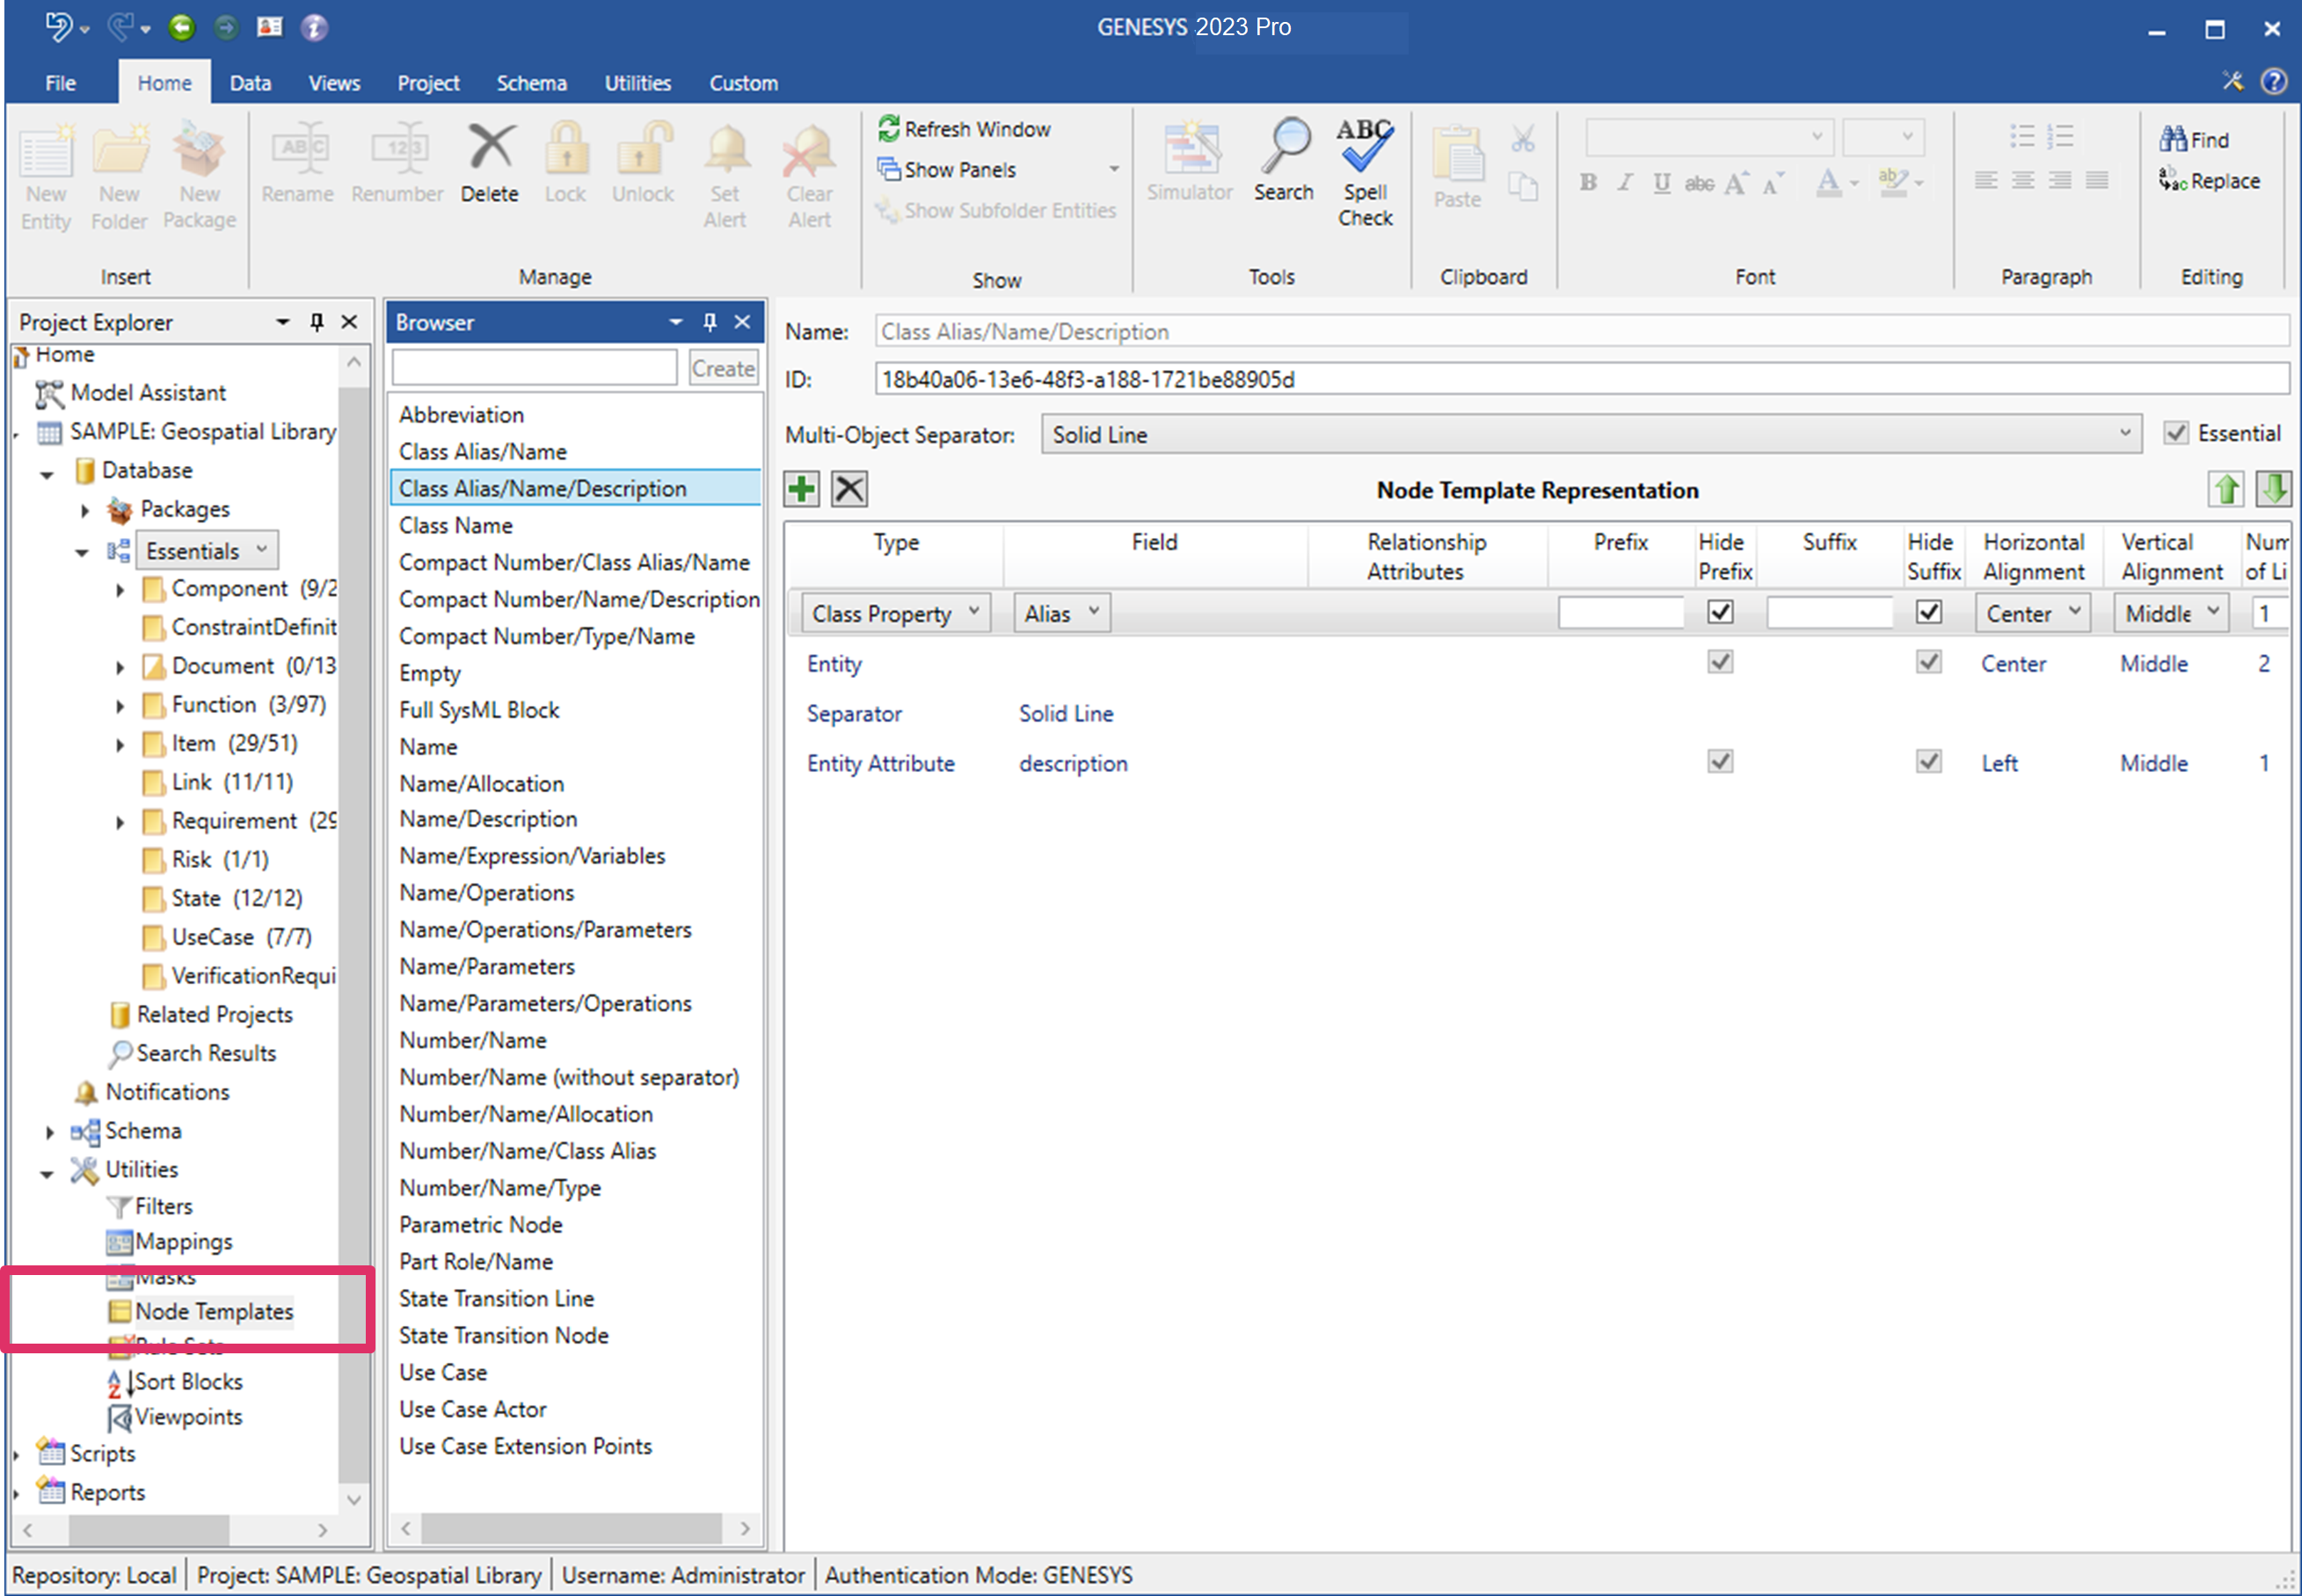The image size is (2302, 1596).
Task: Switch to the Utilities ribbon tab
Action: (x=637, y=83)
